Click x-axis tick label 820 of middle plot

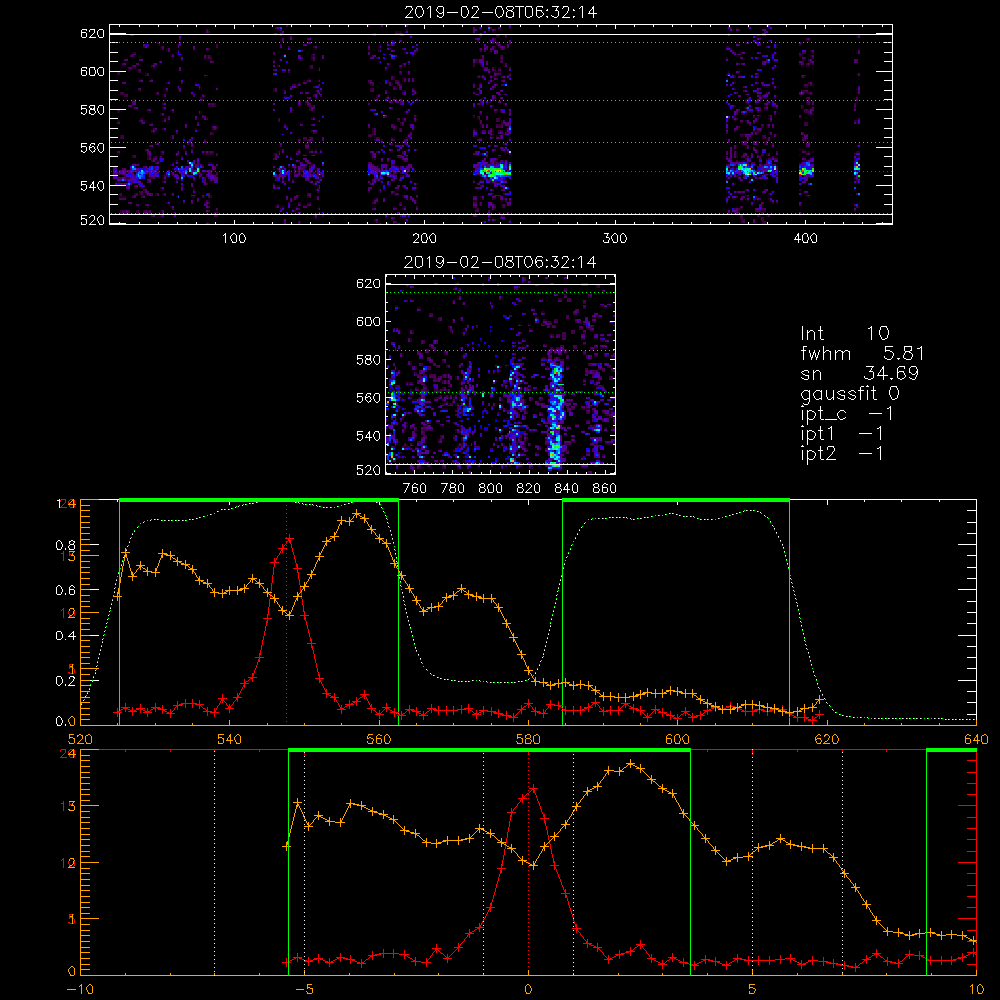pos(529,489)
